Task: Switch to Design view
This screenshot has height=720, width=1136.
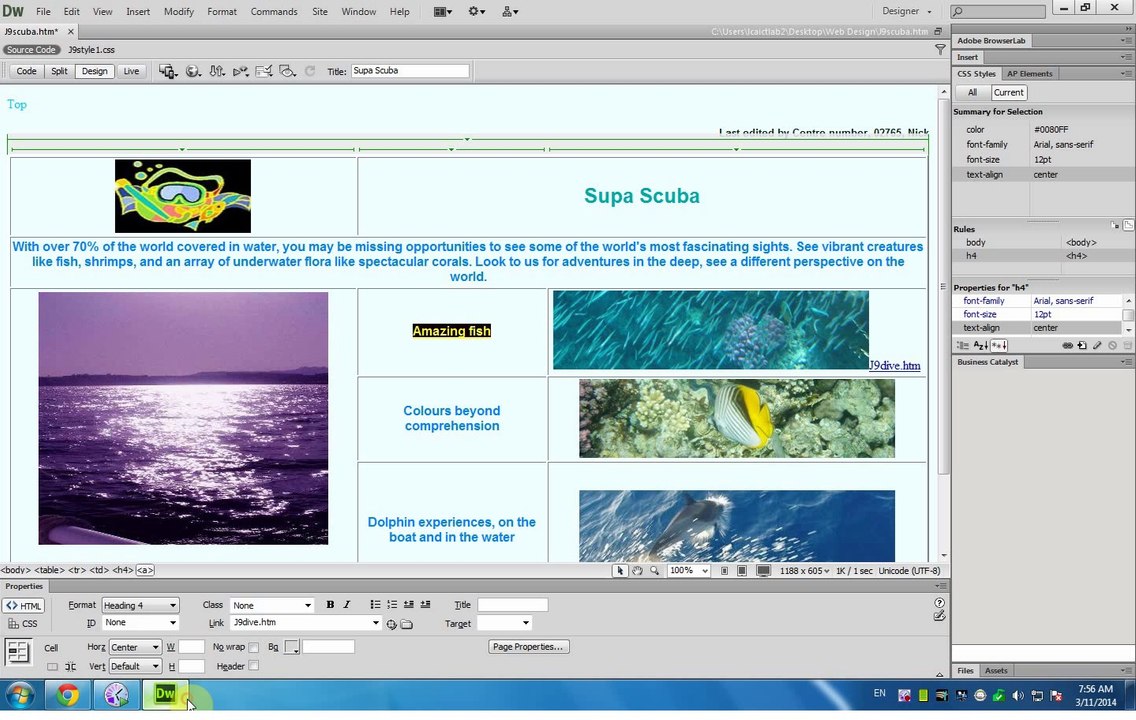Action: 94,71
